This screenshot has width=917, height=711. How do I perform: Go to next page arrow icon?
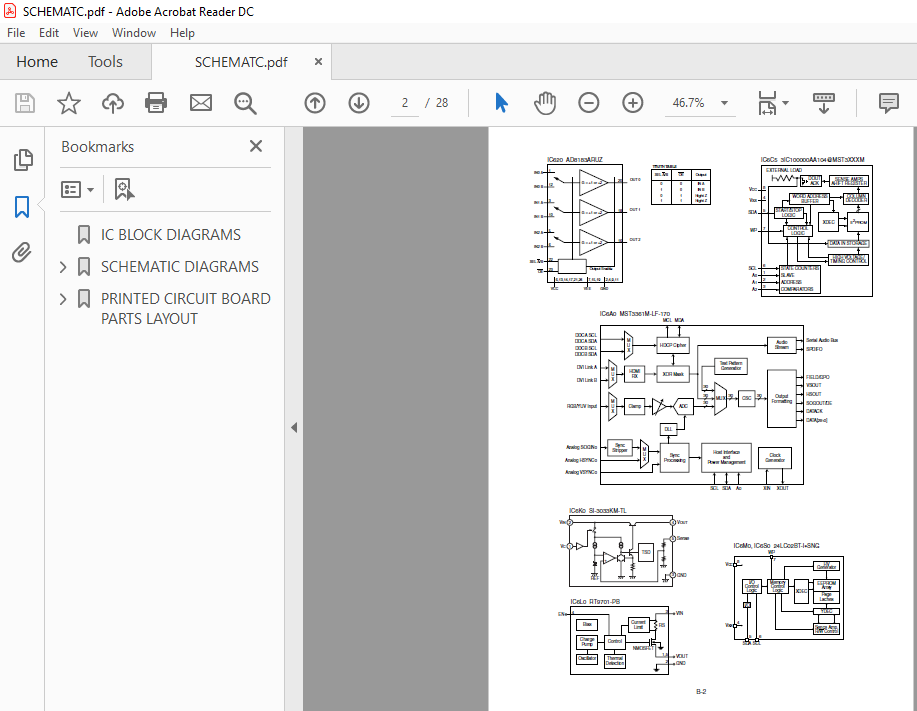358,103
